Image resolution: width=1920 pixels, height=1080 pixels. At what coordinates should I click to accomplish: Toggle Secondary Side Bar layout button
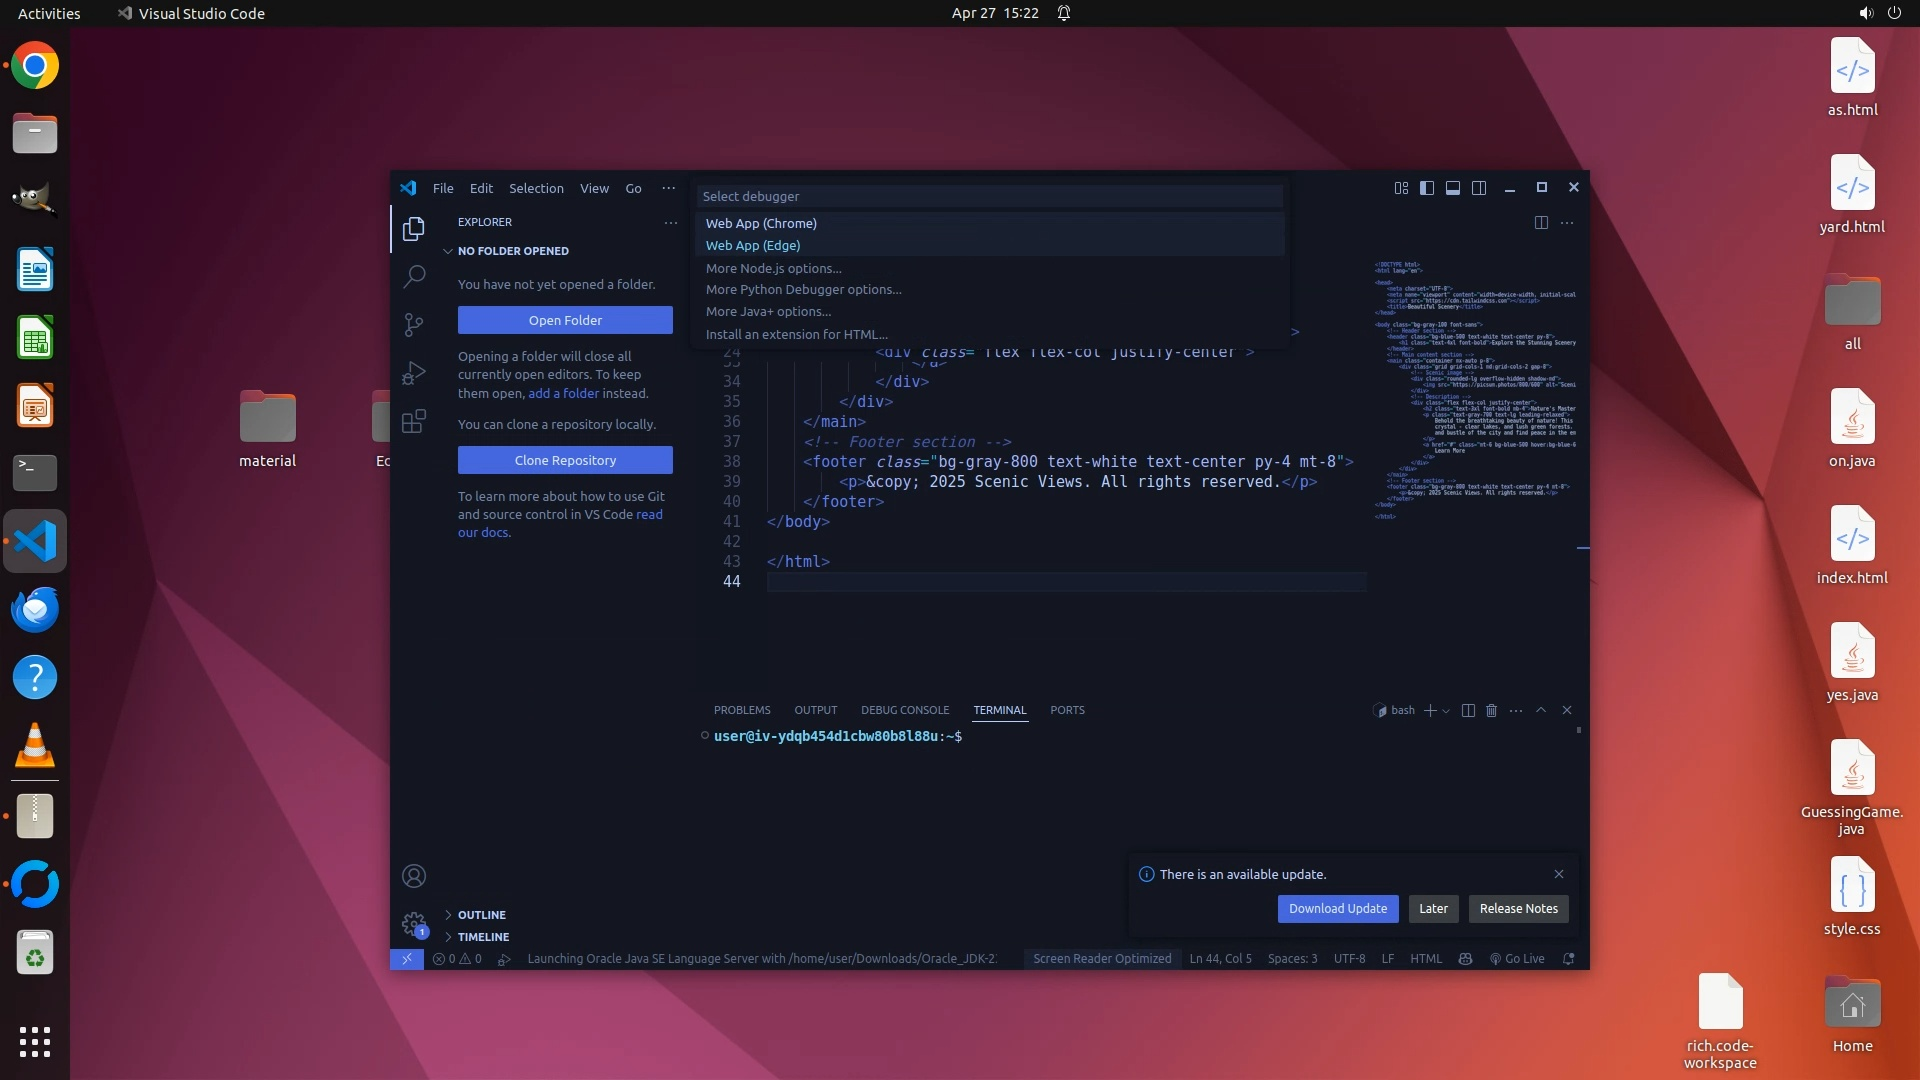coord(1479,188)
